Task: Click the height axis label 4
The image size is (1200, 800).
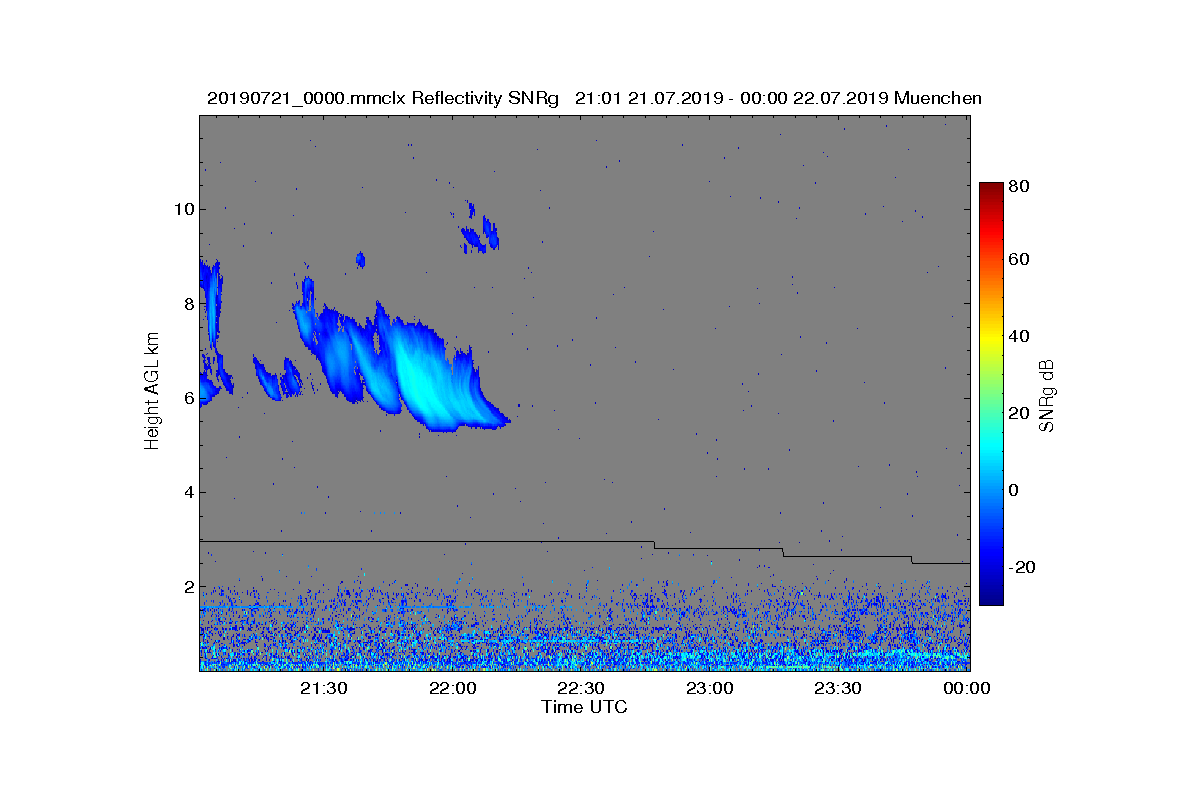Action: pos(188,492)
